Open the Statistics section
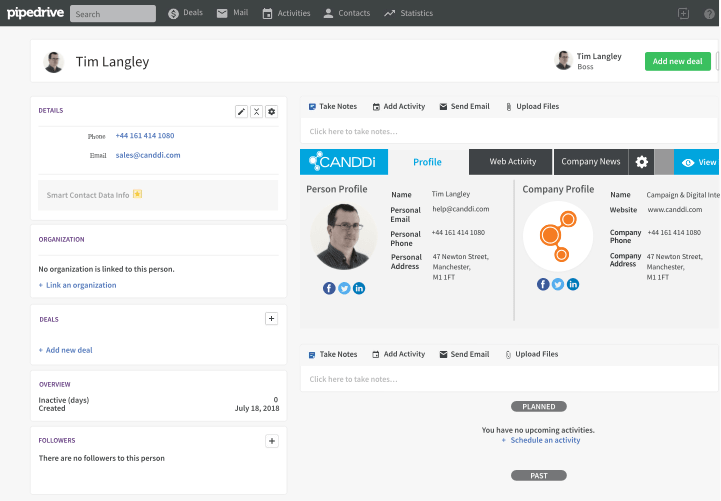The width and height of the screenshot is (721, 501). click(408, 13)
